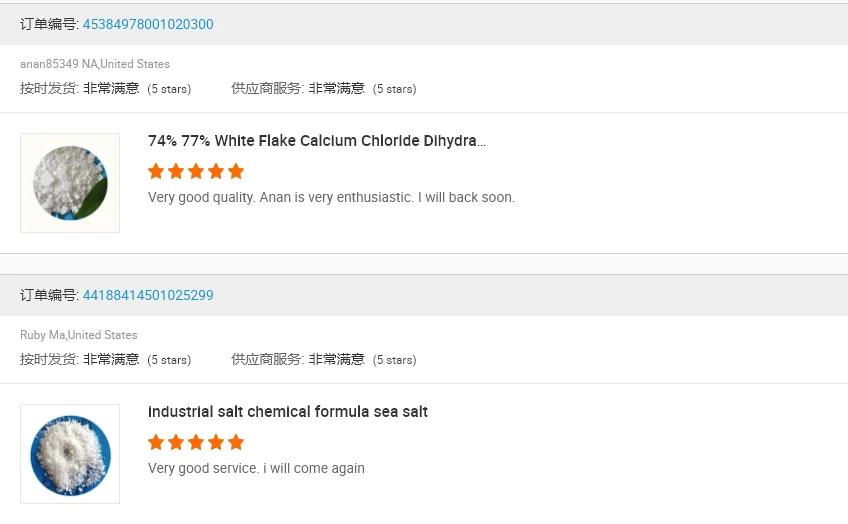848x524 pixels.
Task: Click reviewer name Ruby Ma
Action: click(x=42, y=335)
